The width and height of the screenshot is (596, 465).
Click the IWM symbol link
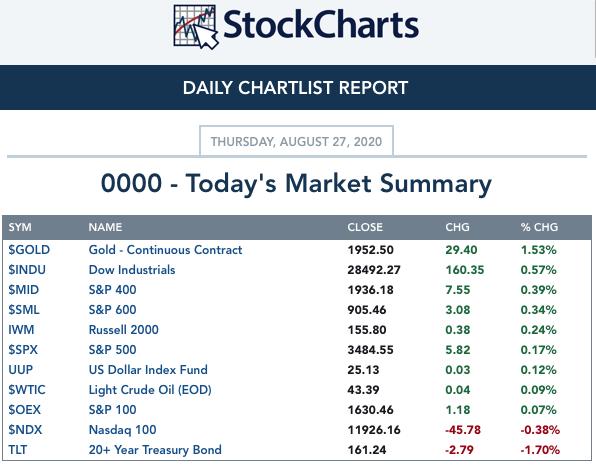coord(21,330)
